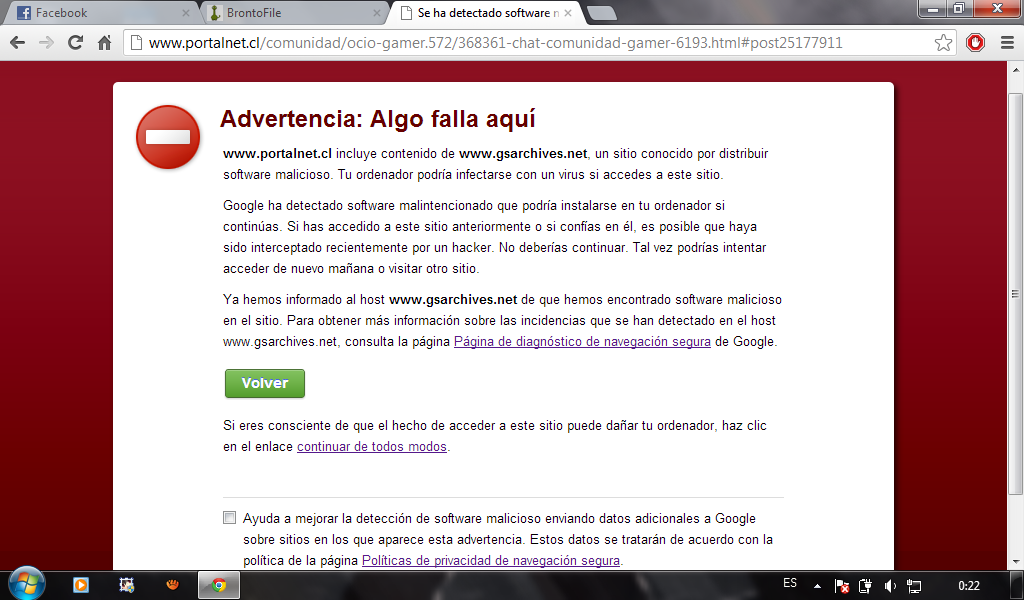Screen dimensions: 1024x600
Task: Click the 0:22 system clock
Action: pyautogui.click(x=968, y=586)
